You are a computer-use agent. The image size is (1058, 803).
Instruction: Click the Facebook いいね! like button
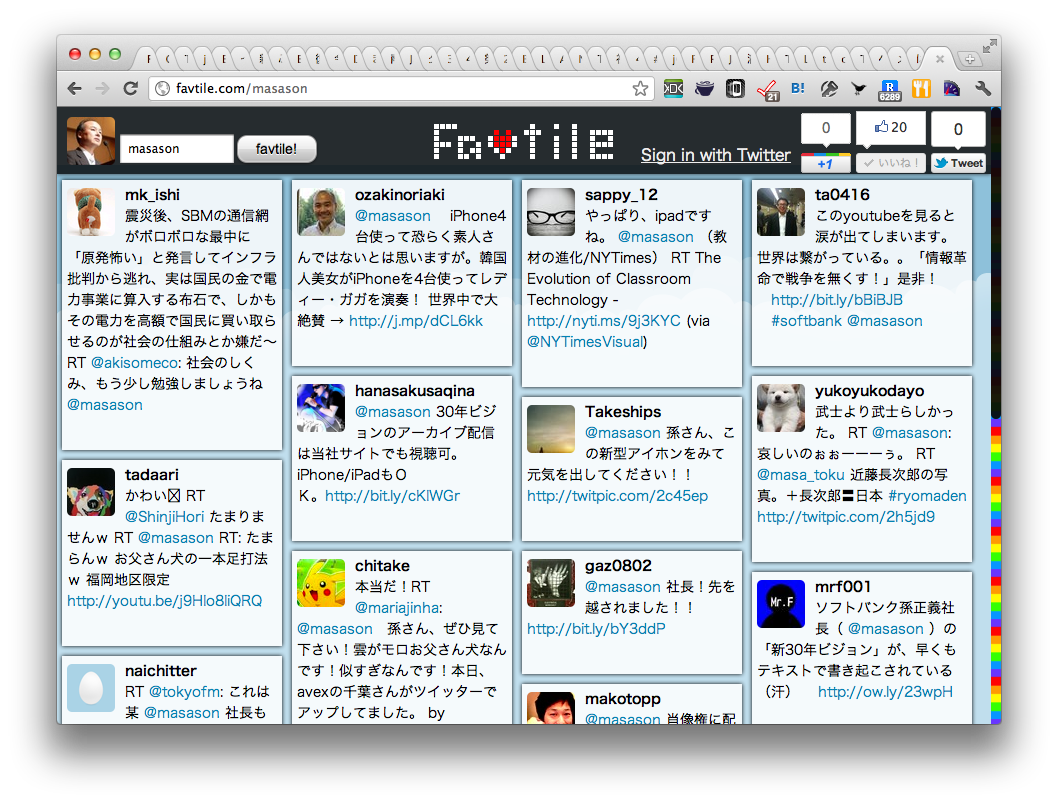pyautogui.click(x=891, y=163)
